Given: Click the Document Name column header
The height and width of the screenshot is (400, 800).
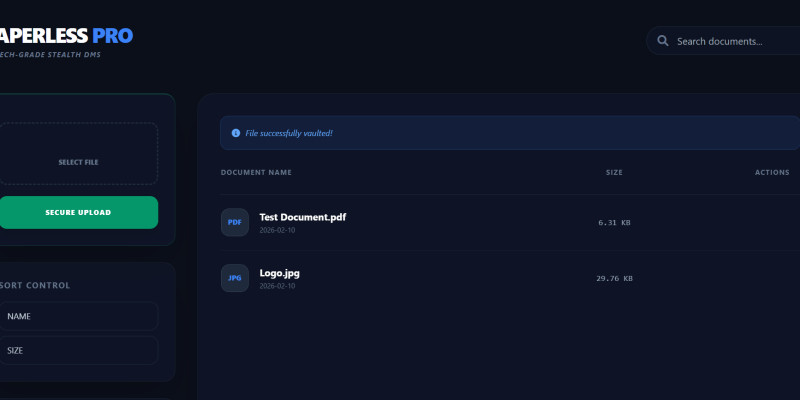Looking at the screenshot, I should (256, 173).
